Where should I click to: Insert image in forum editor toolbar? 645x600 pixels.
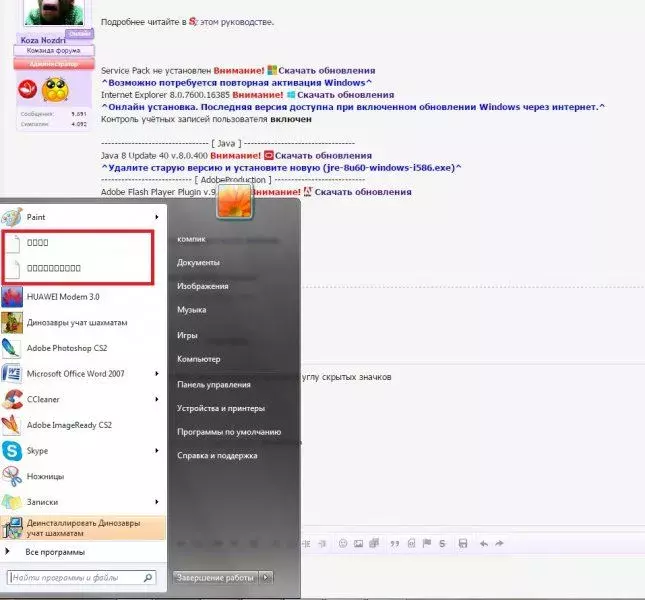tap(359, 544)
